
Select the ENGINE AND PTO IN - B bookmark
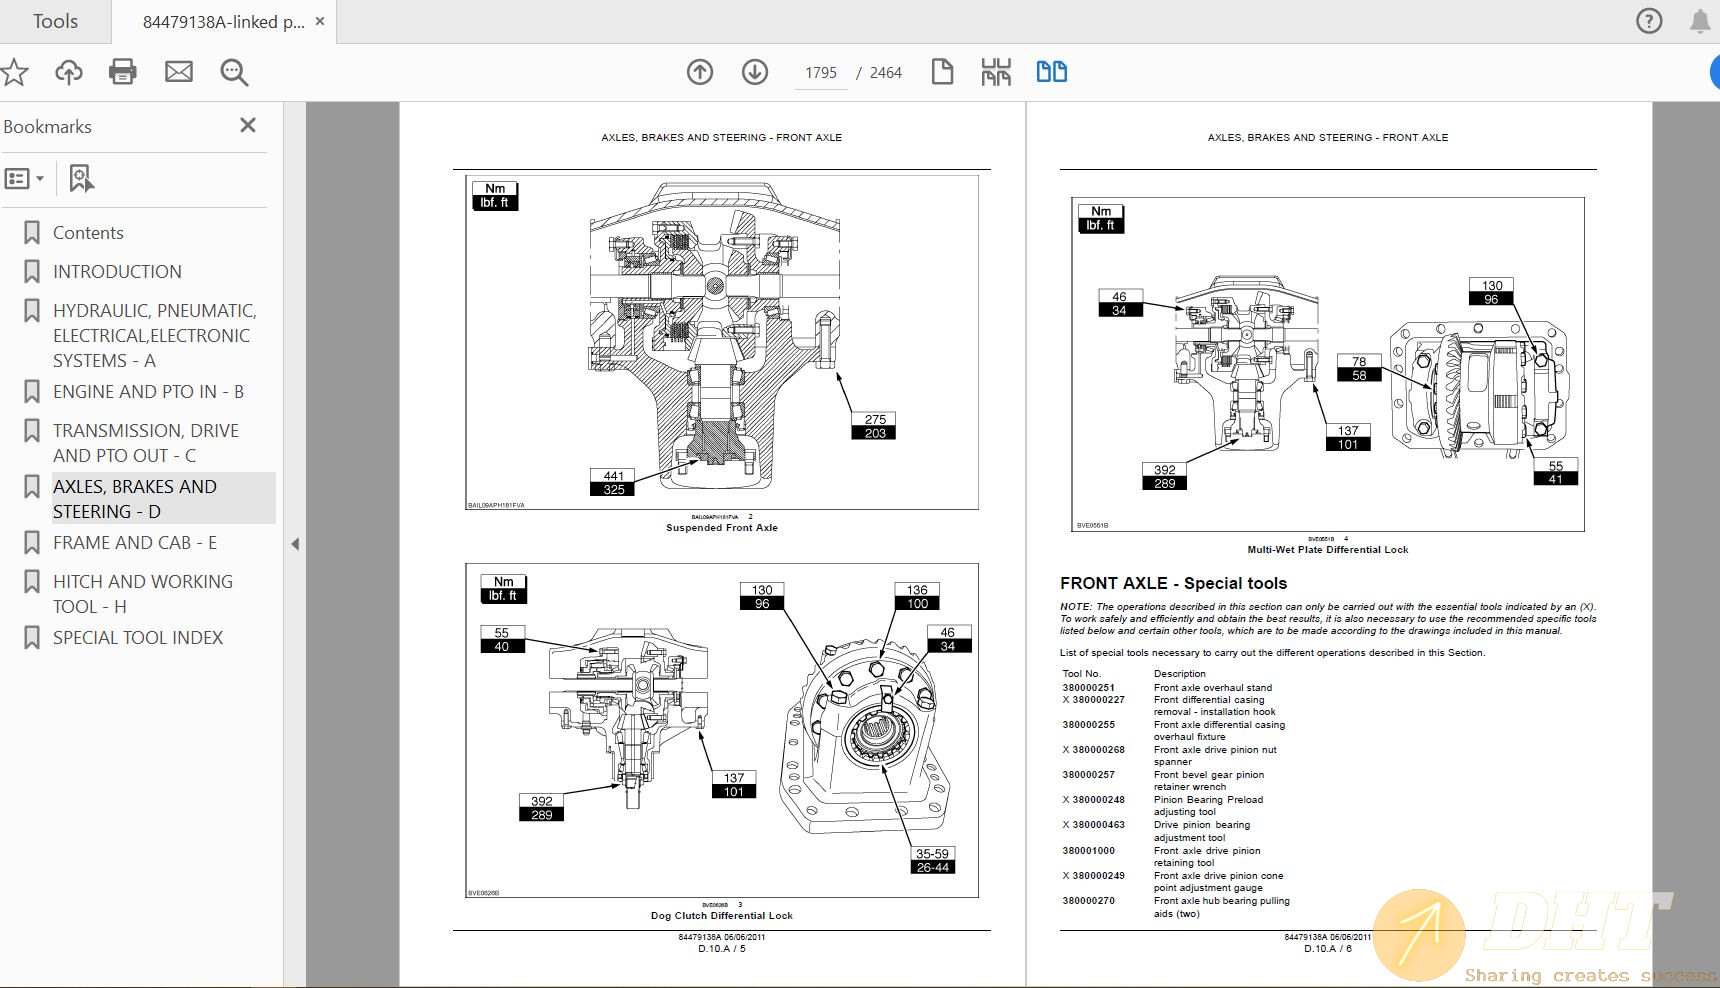(148, 392)
